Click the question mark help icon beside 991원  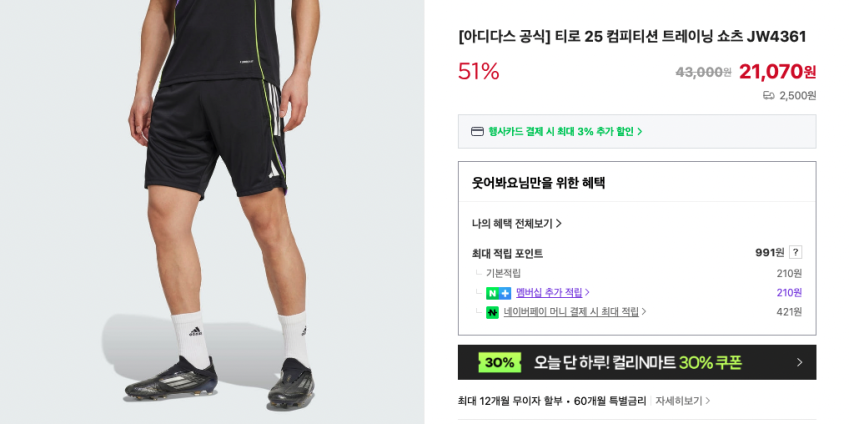[795, 252]
